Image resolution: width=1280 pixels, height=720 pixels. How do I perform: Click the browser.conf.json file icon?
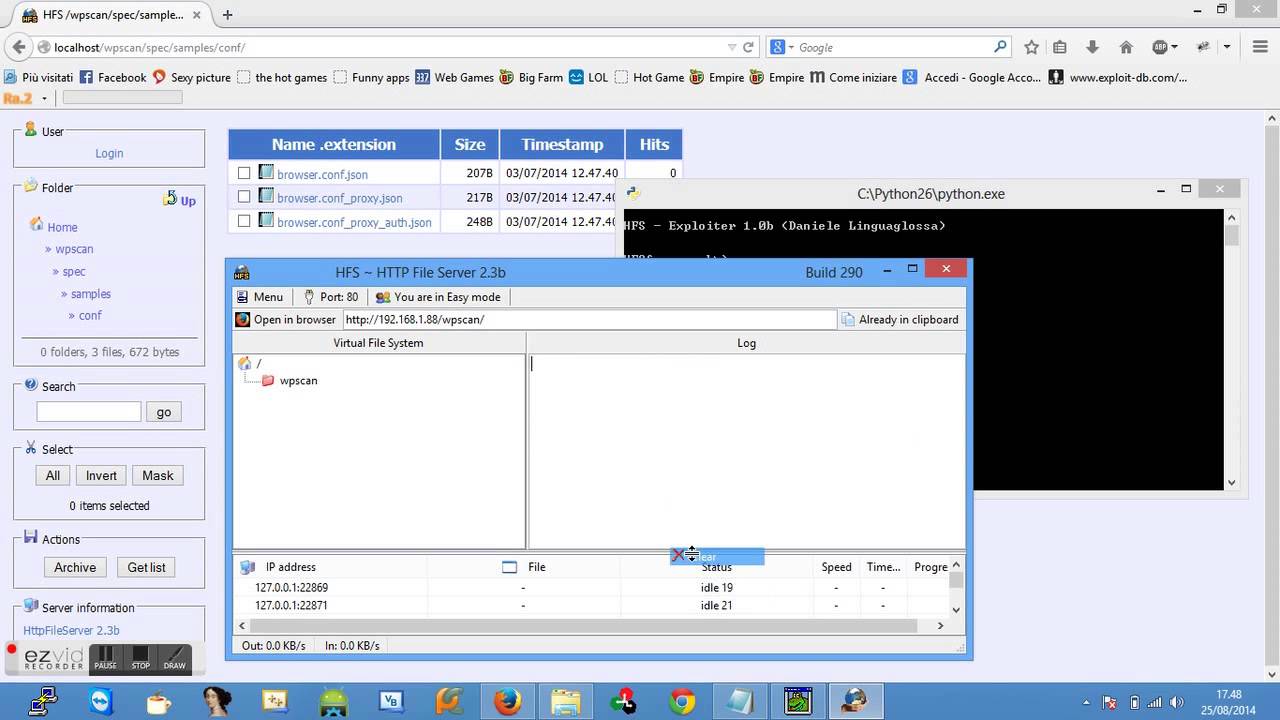(x=266, y=172)
